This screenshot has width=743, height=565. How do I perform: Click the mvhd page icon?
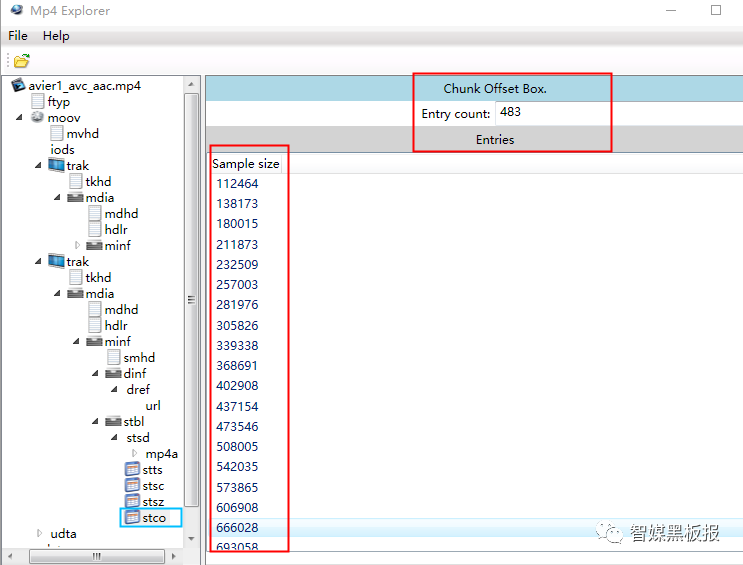pos(57,133)
